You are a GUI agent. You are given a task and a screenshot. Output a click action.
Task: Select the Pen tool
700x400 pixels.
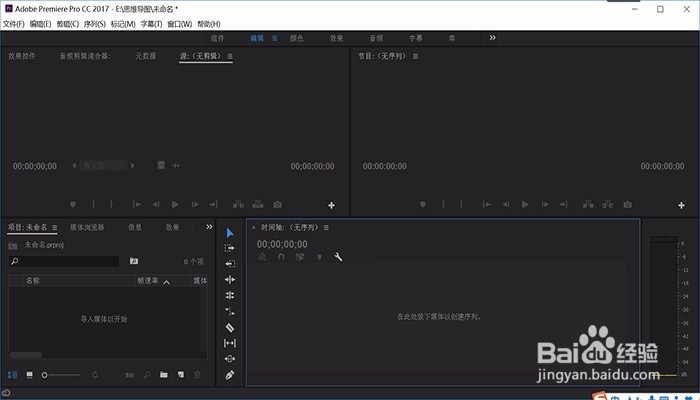point(230,375)
